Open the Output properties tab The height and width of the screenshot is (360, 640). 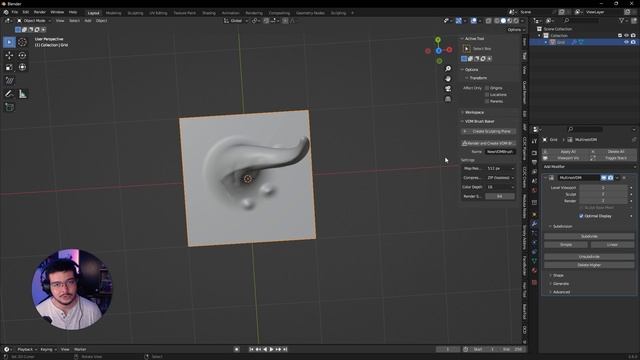click(534, 162)
